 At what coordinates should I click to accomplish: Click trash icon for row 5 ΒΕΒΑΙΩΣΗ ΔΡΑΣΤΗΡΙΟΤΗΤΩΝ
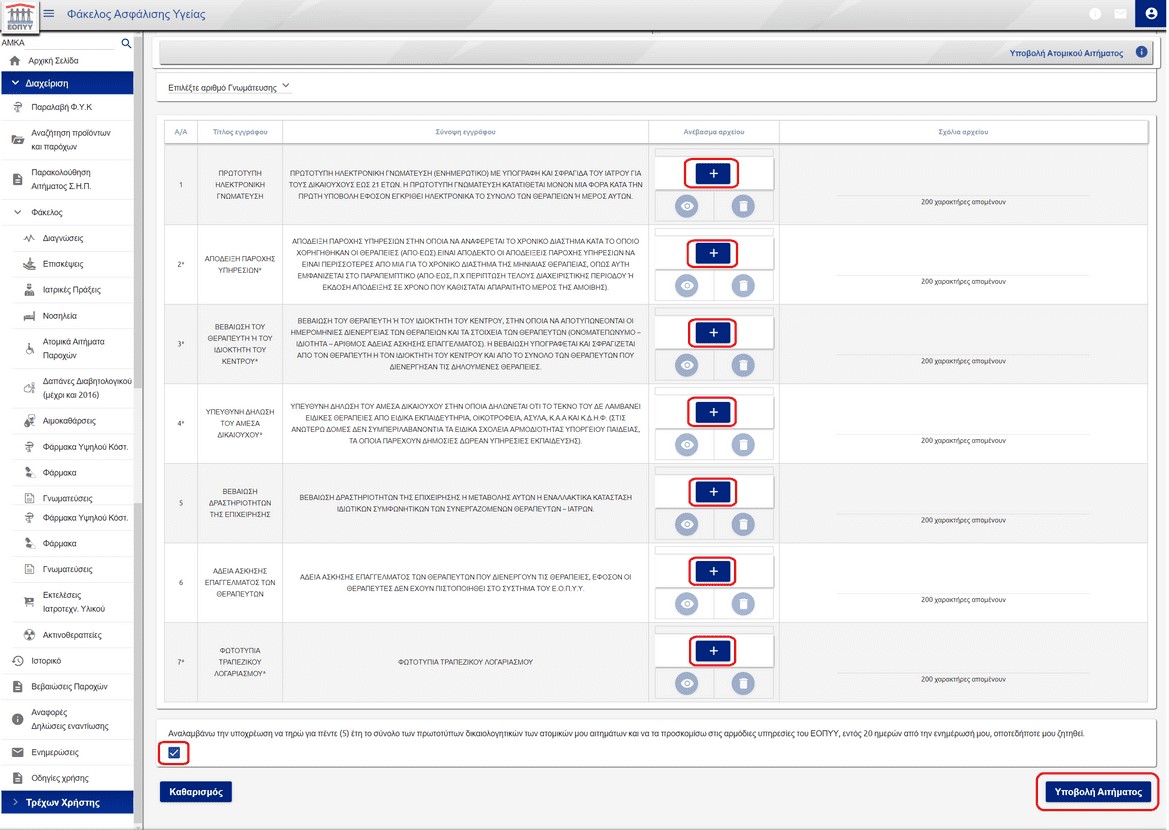[742, 524]
